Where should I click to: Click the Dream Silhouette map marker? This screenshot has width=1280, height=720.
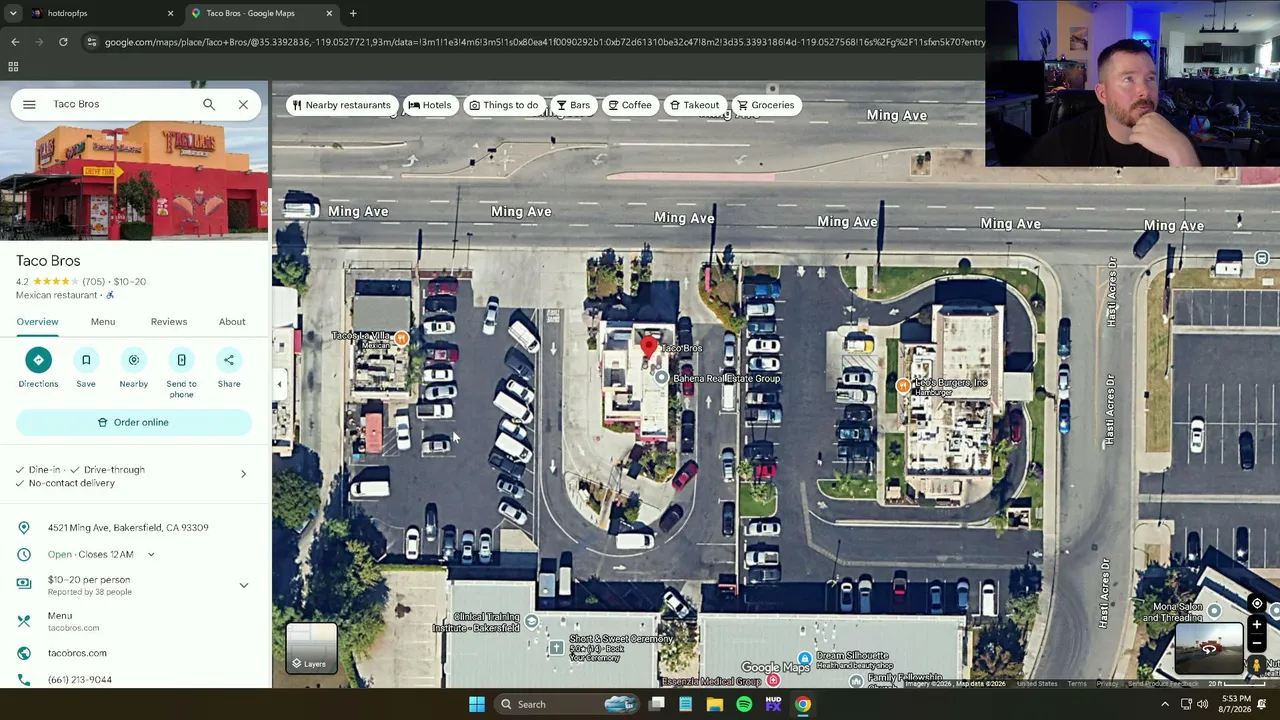(x=804, y=658)
